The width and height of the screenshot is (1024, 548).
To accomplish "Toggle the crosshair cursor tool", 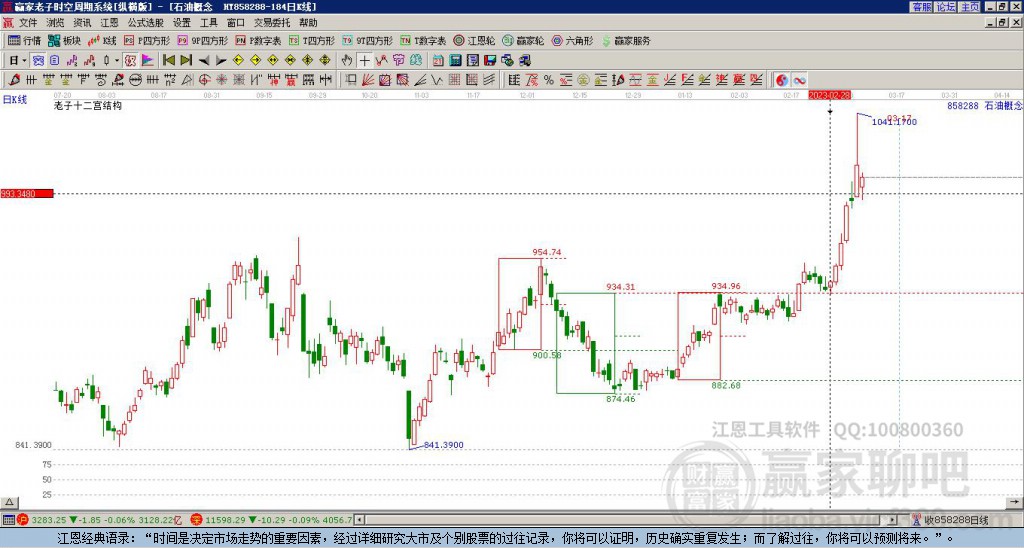I will pos(364,61).
